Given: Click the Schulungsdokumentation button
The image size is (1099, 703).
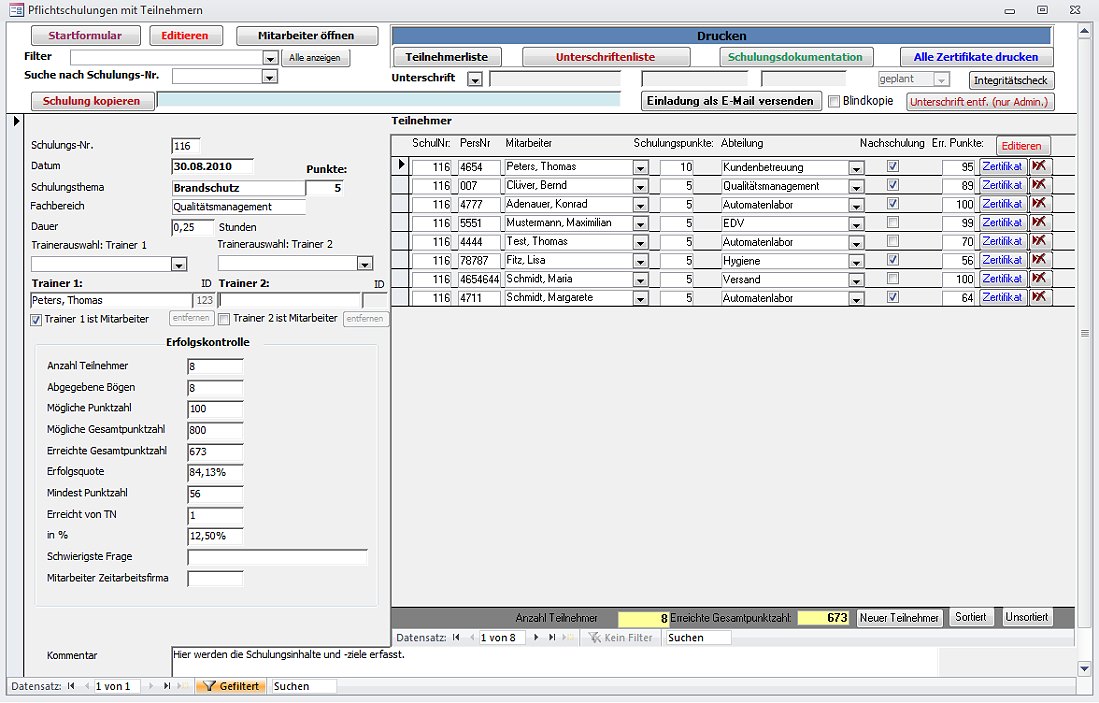Looking at the screenshot, I should 795,57.
